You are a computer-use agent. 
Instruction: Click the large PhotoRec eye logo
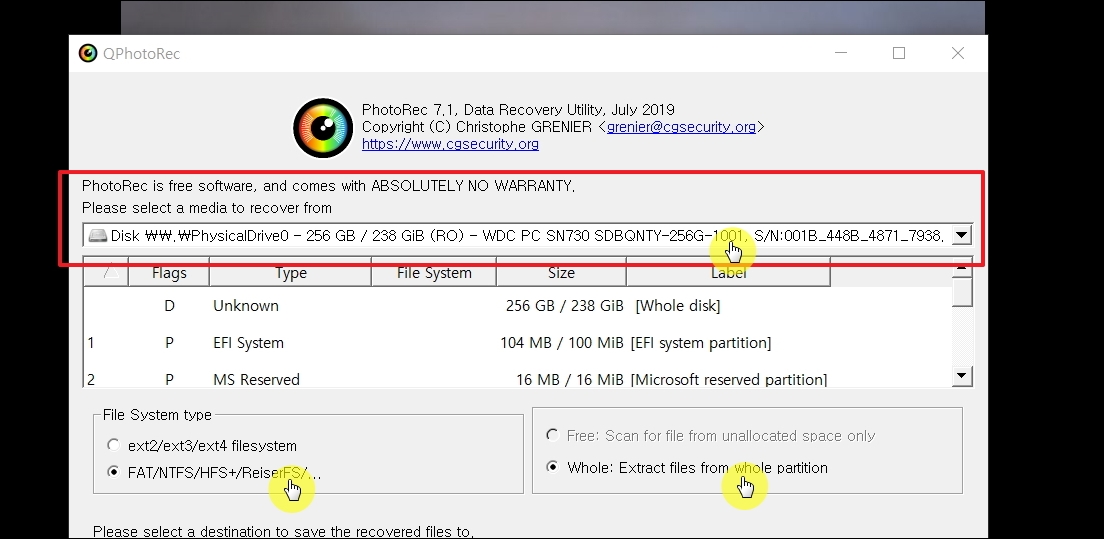pos(322,128)
